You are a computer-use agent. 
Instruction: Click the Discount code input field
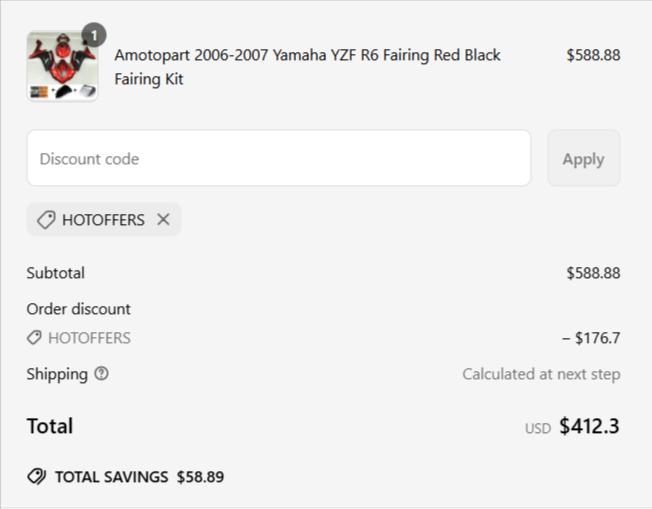coord(279,158)
